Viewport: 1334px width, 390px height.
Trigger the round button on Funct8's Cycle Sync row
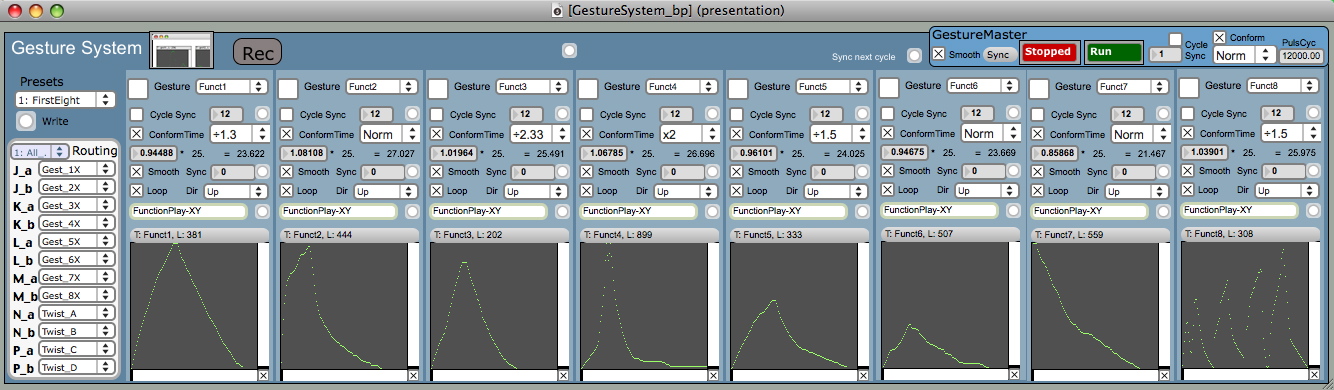coord(1313,114)
